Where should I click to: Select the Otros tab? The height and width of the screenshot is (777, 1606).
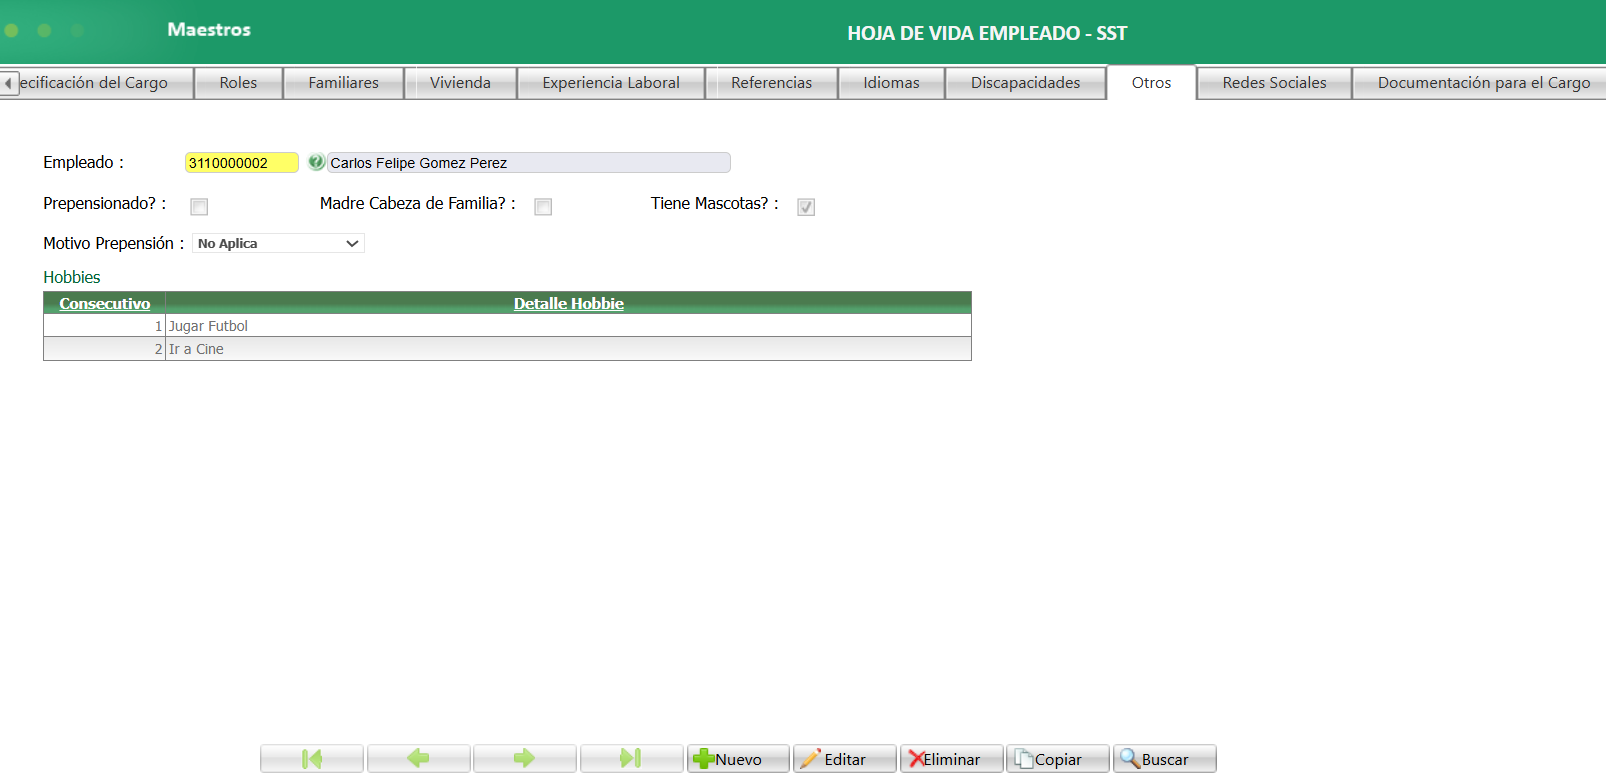click(1152, 83)
